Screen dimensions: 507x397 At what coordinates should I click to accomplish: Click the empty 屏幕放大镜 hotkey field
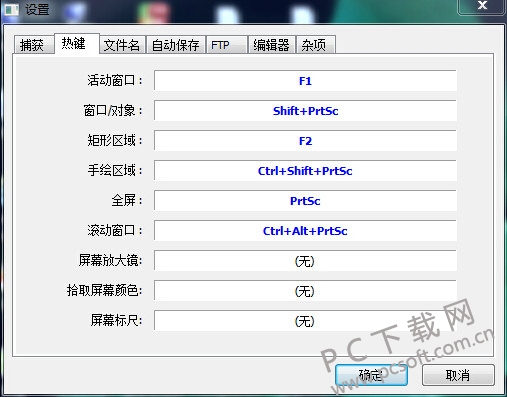(x=305, y=261)
